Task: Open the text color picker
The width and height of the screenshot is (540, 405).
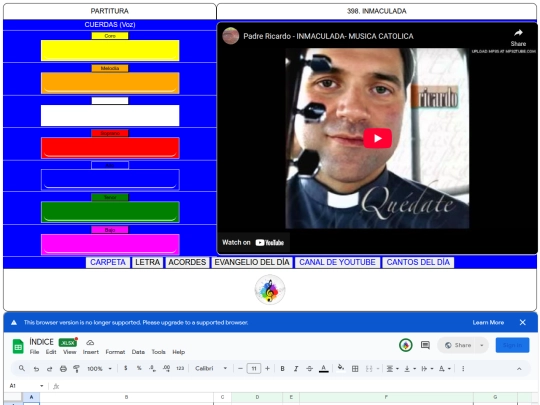Action: [323, 368]
